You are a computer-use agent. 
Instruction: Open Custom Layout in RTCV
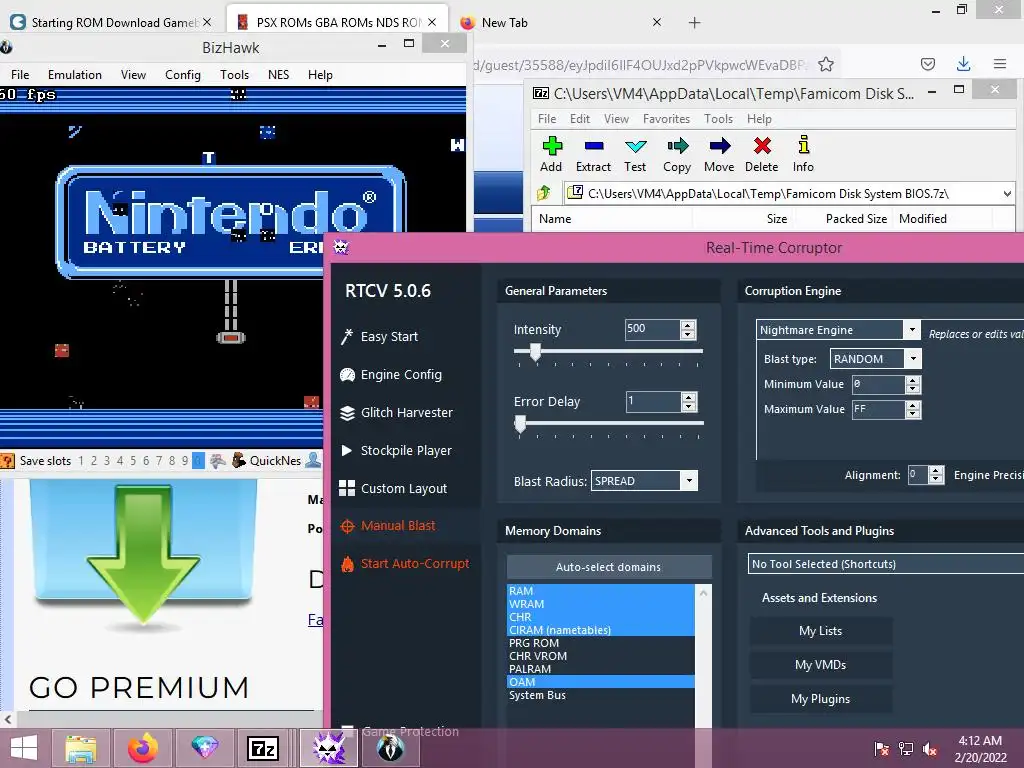coord(393,488)
